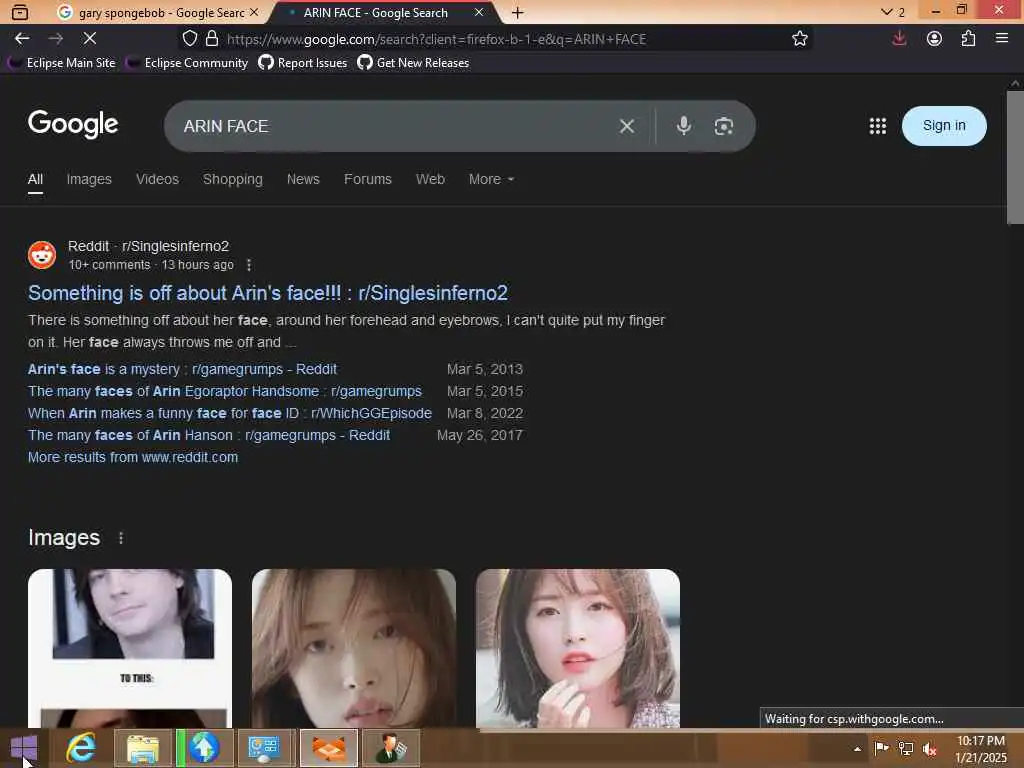Image resolution: width=1024 pixels, height=768 pixels.
Task: Close the gary spongebob tab
Action: point(254,12)
